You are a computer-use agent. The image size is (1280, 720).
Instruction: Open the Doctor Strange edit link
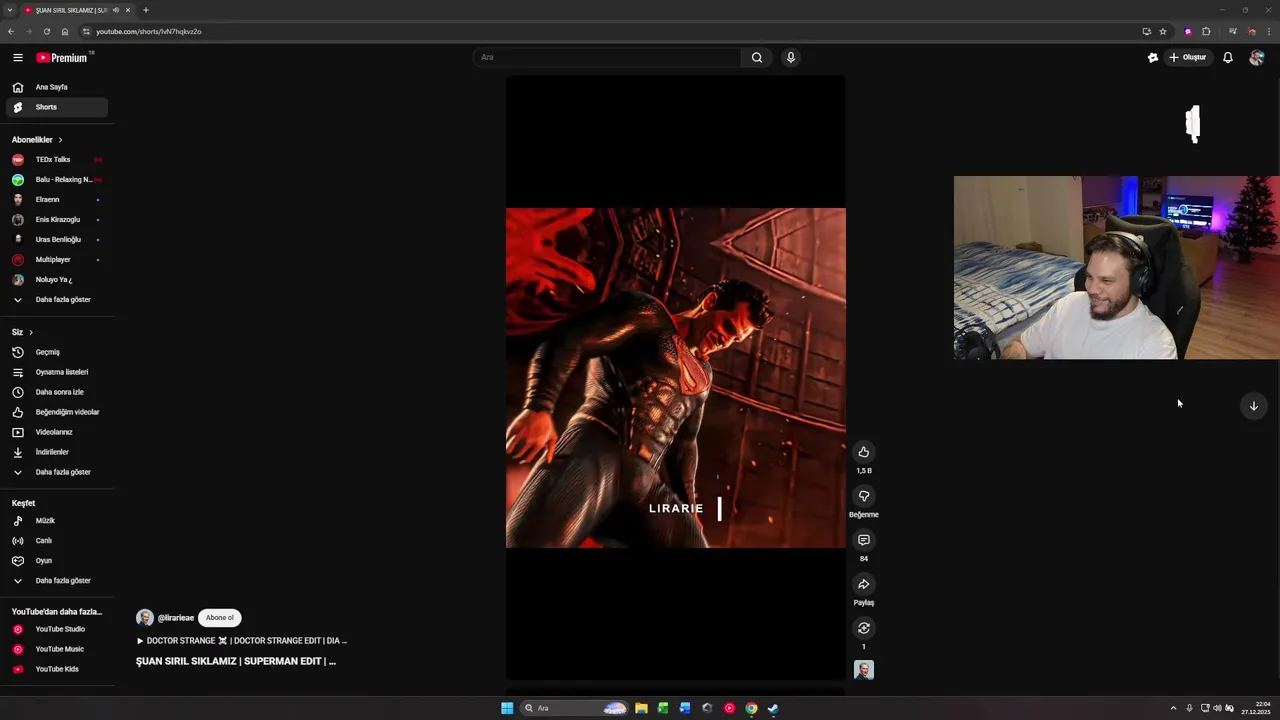[x=242, y=641]
